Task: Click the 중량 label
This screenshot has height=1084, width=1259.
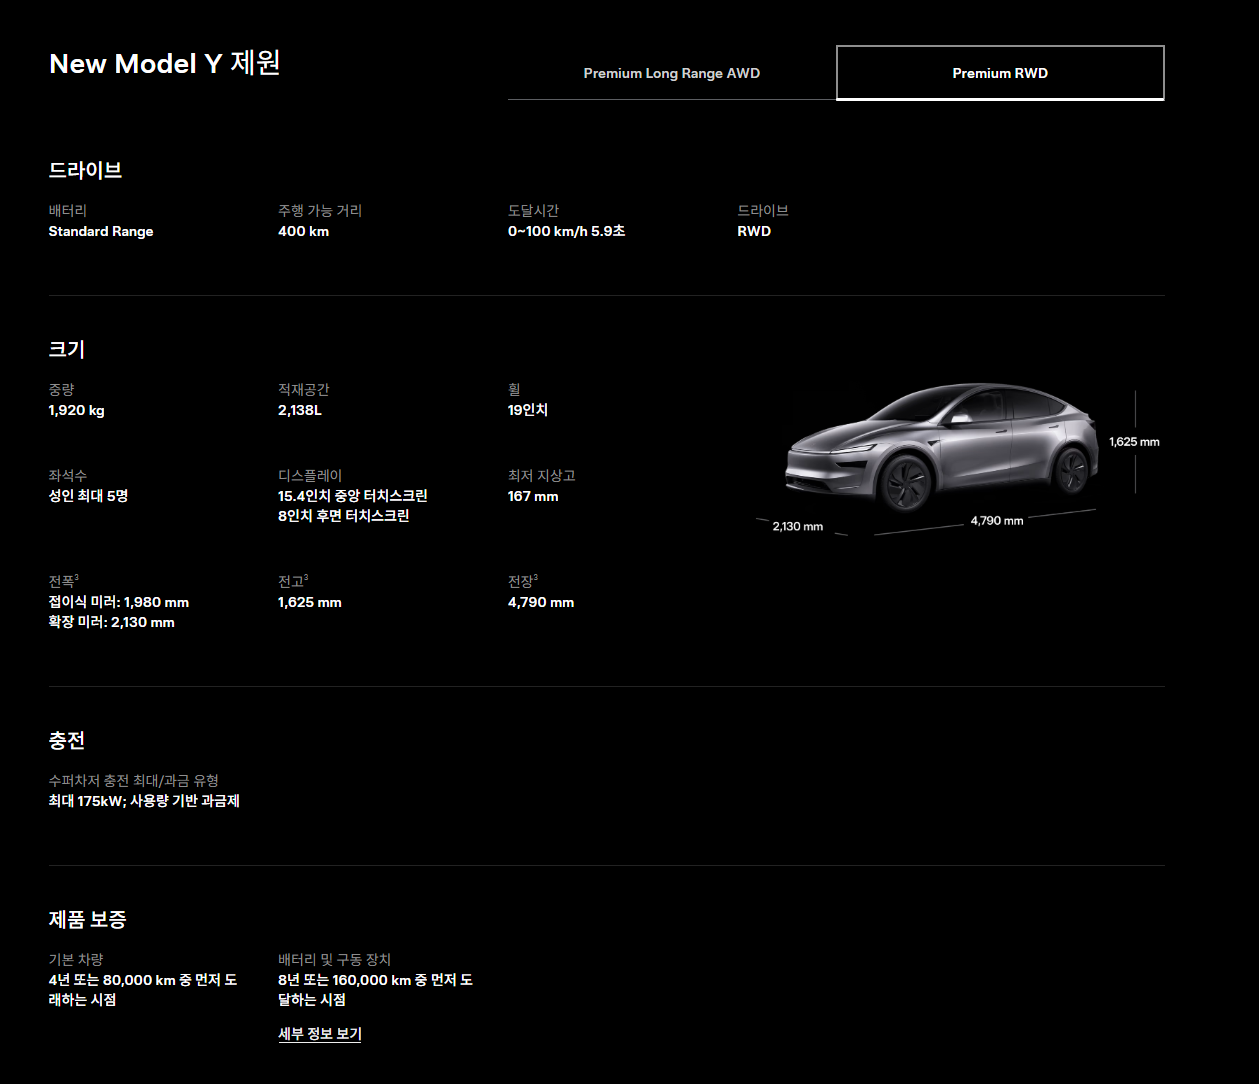Action: (62, 390)
